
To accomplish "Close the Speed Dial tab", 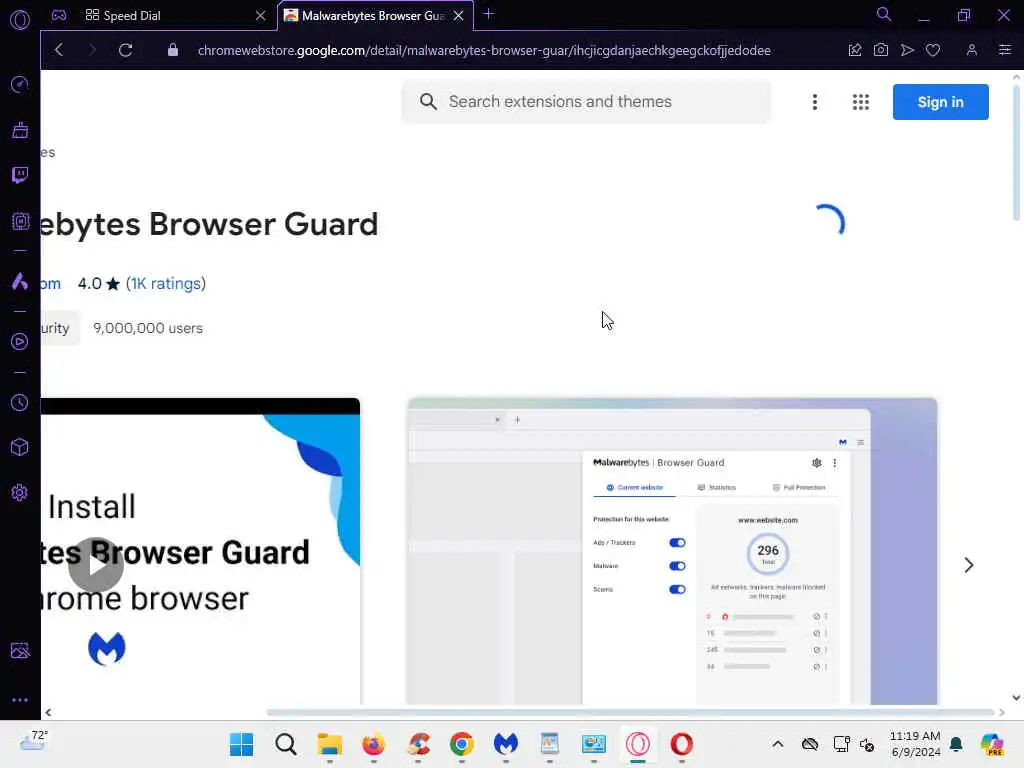I will (261, 15).
